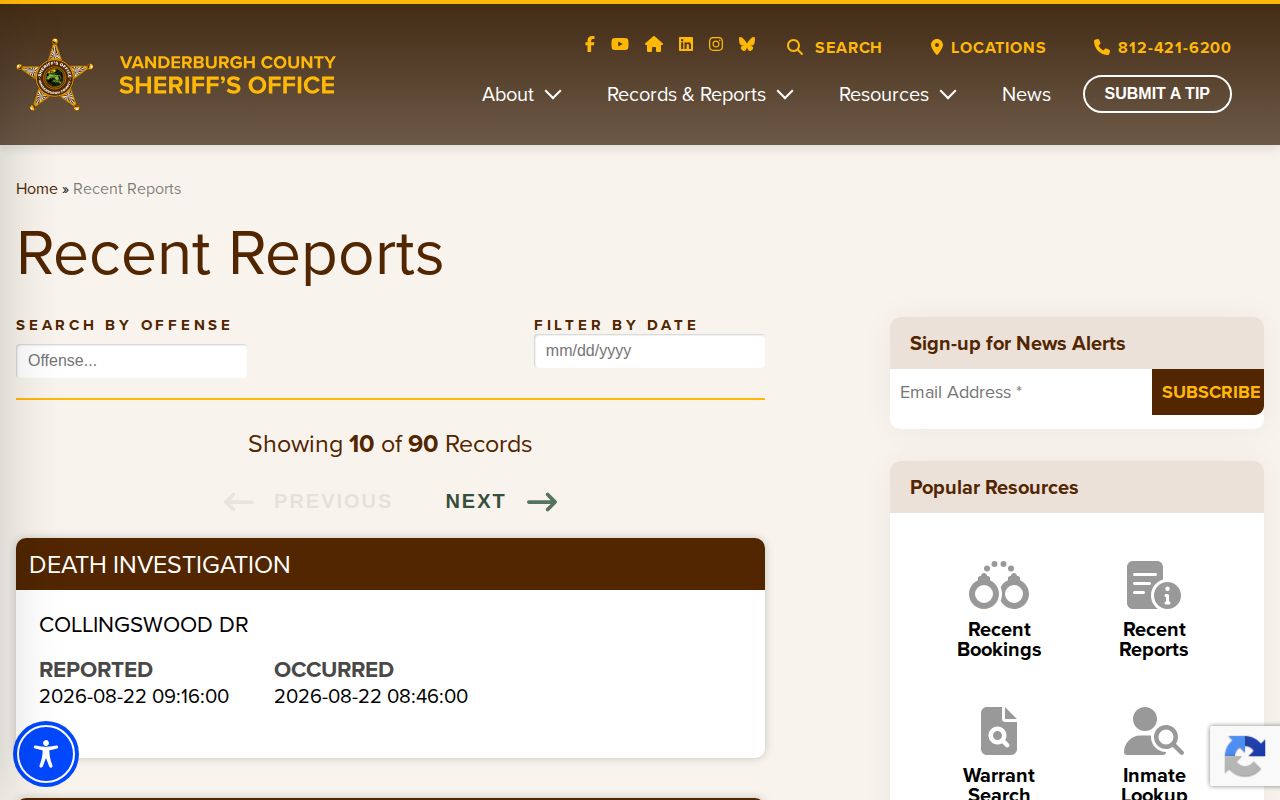The height and width of the screenshot is (800, 1280).
Task: Click the Locations header link
Action: coord(998,47)
